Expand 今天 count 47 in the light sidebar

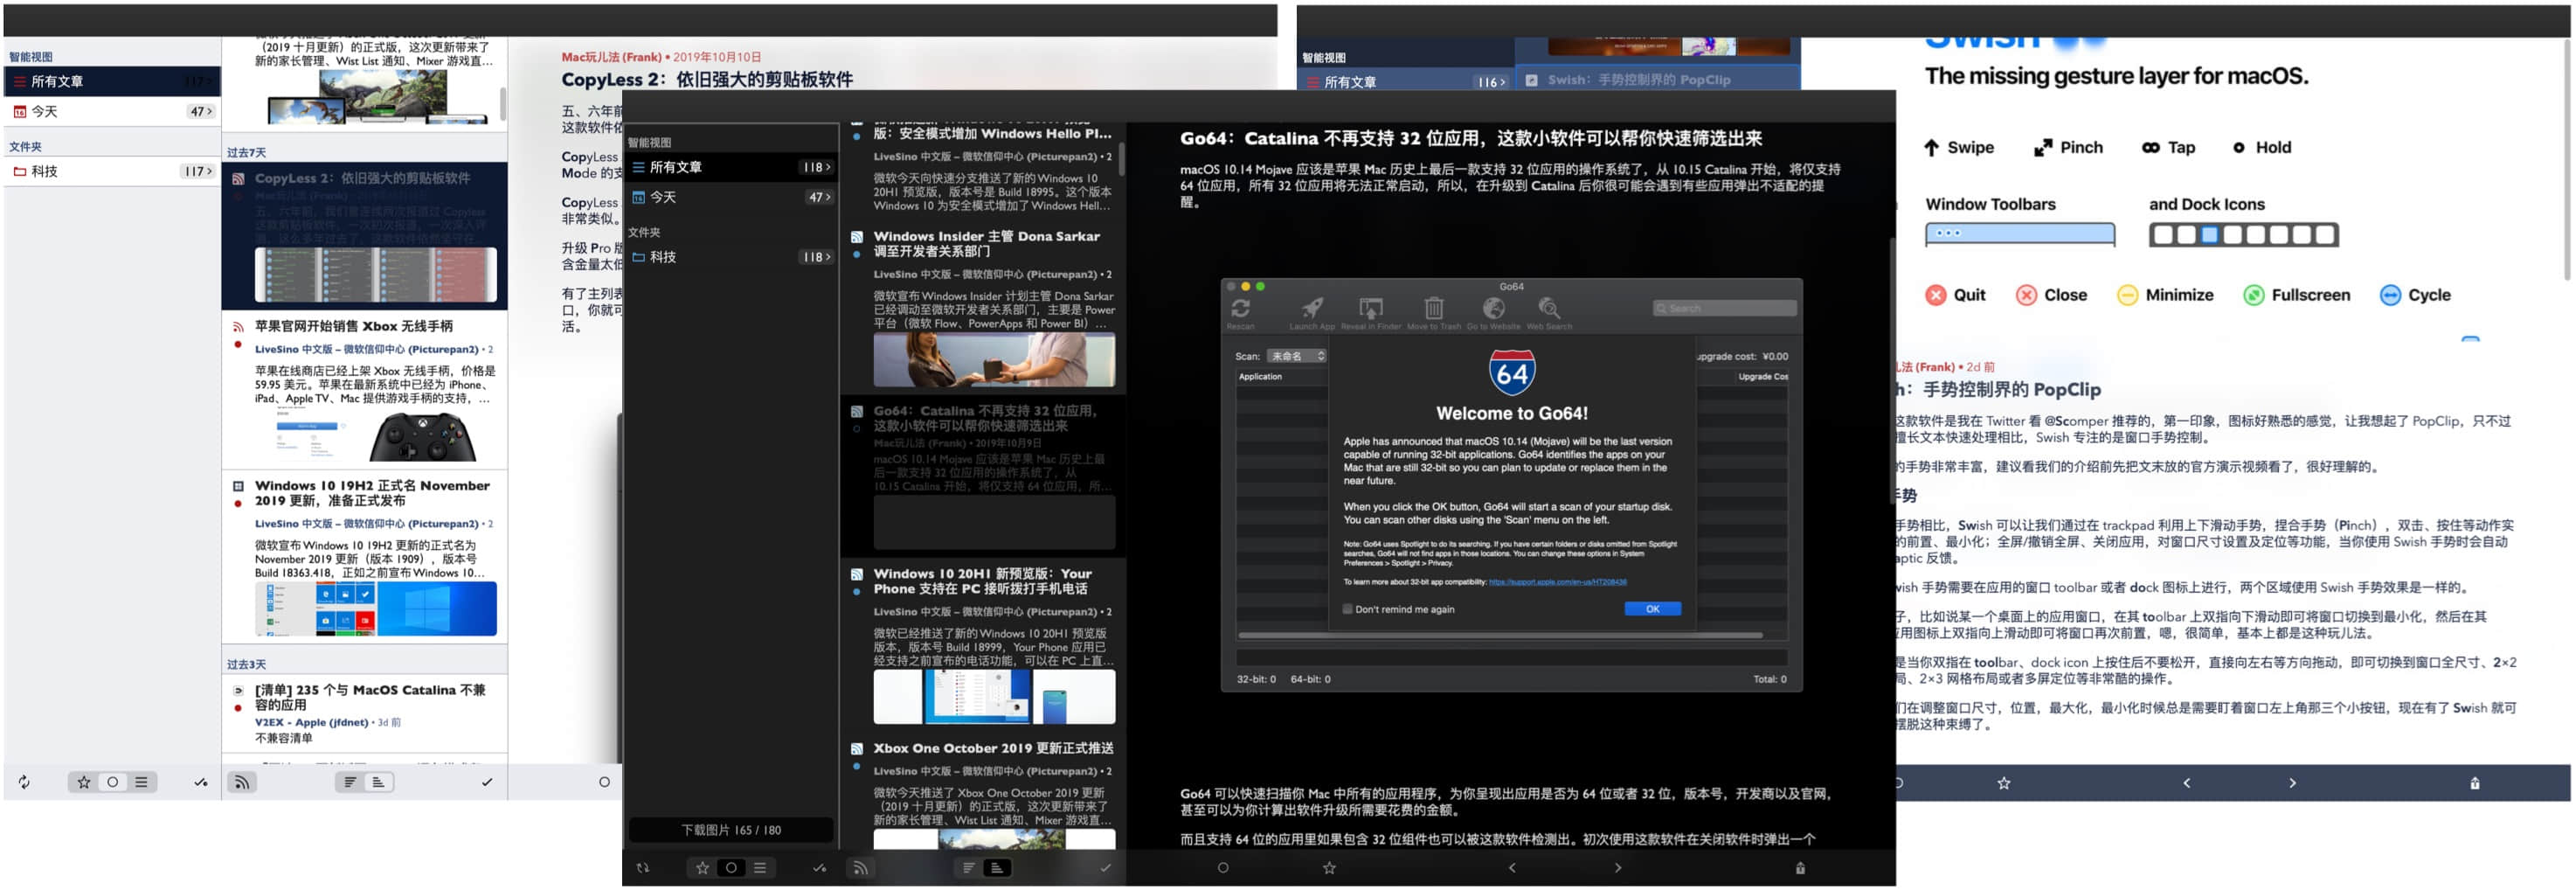coord(201,111)
